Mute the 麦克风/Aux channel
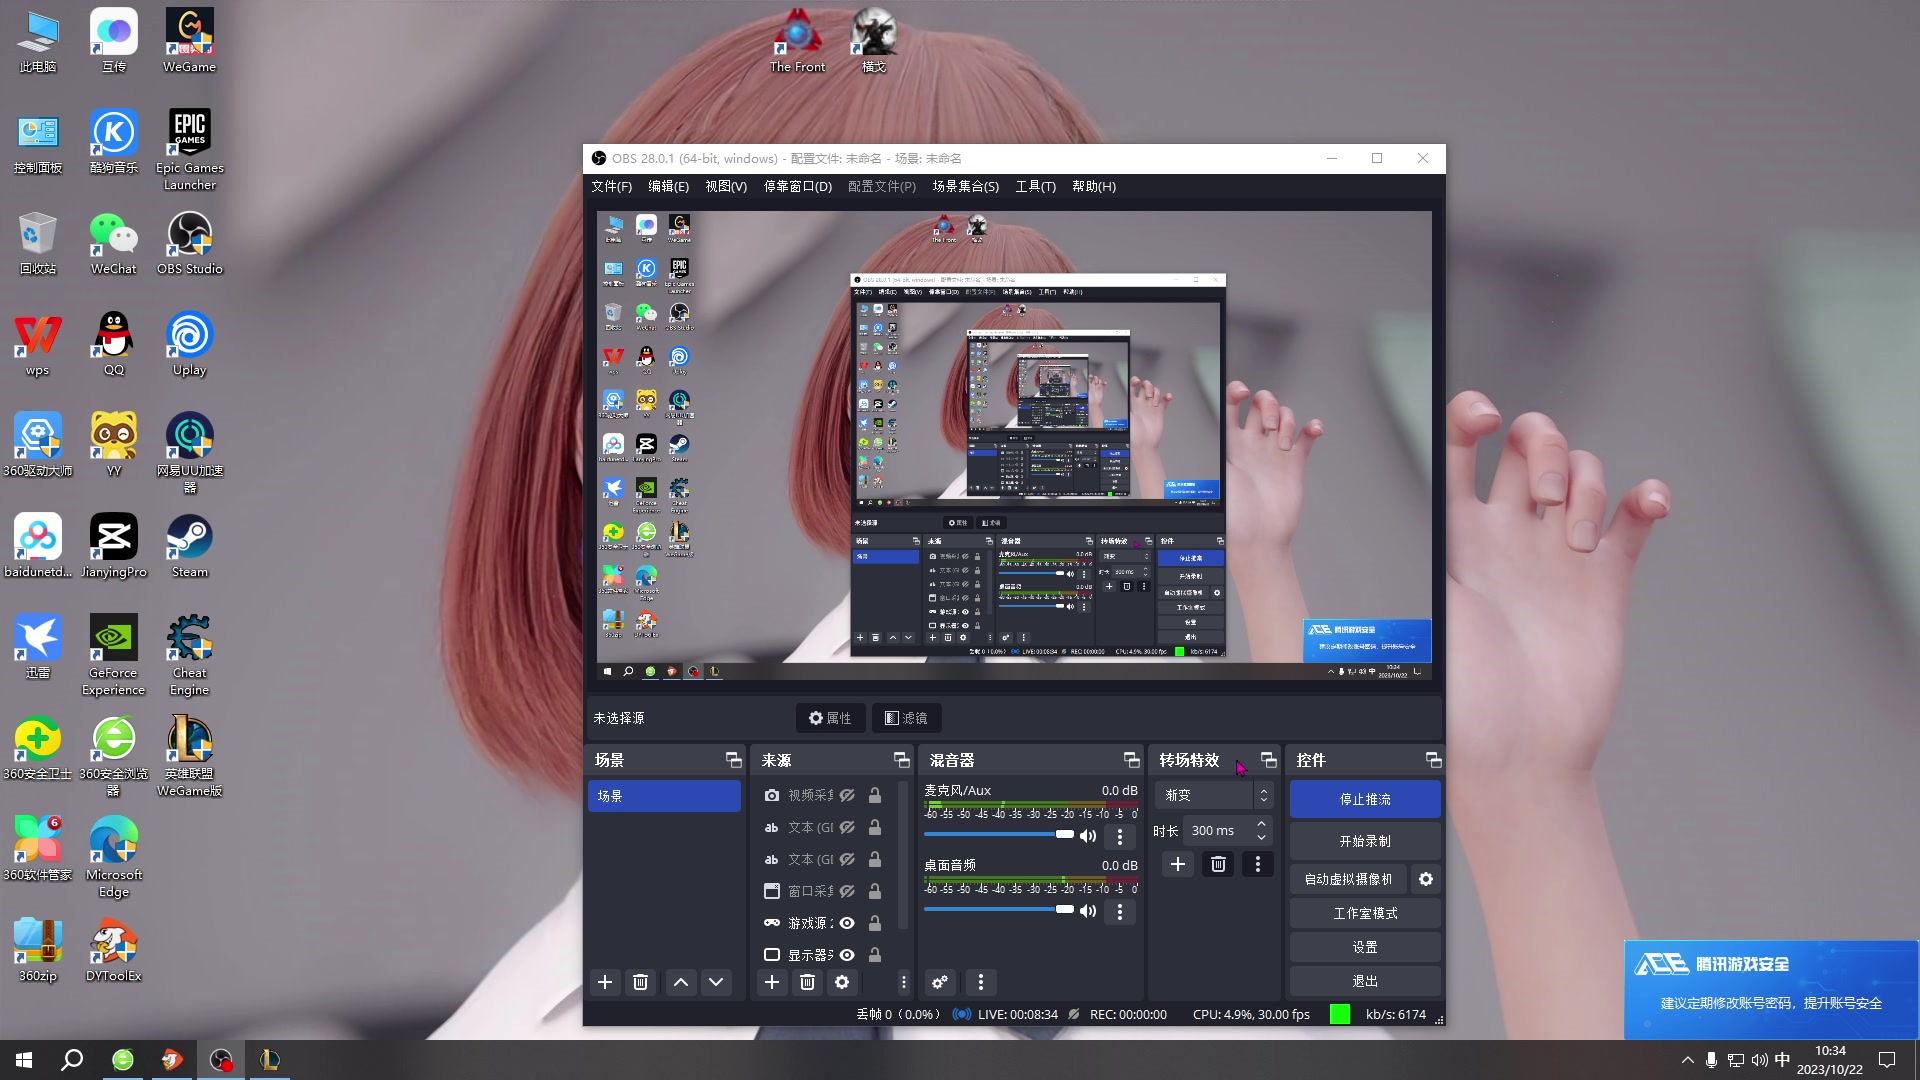 click(x=1088, y=836)
